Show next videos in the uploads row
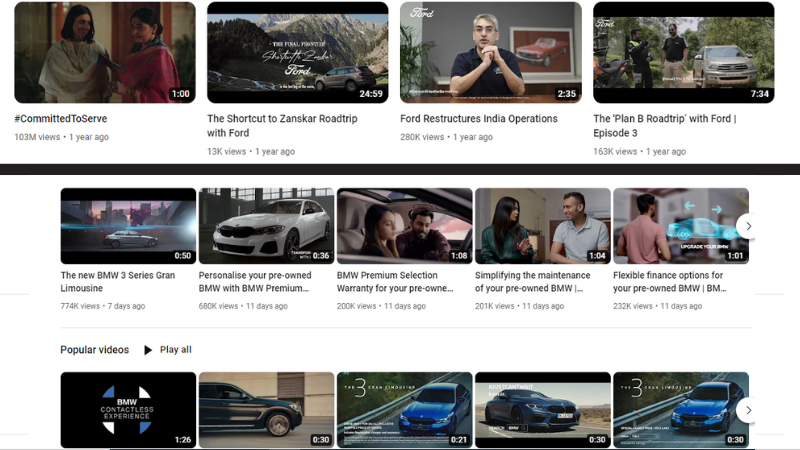 pyautogui.click(x=748, y=226)
